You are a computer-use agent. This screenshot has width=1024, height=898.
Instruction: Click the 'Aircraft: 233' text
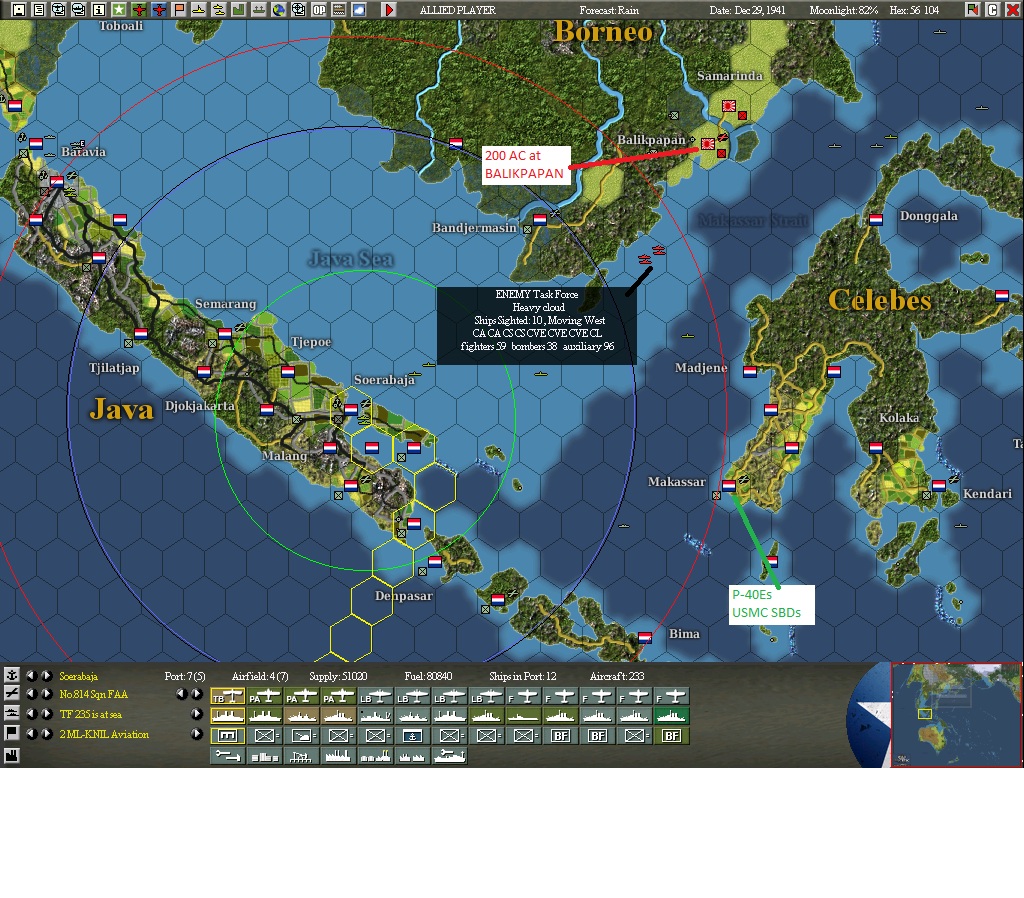coord(616,677)
